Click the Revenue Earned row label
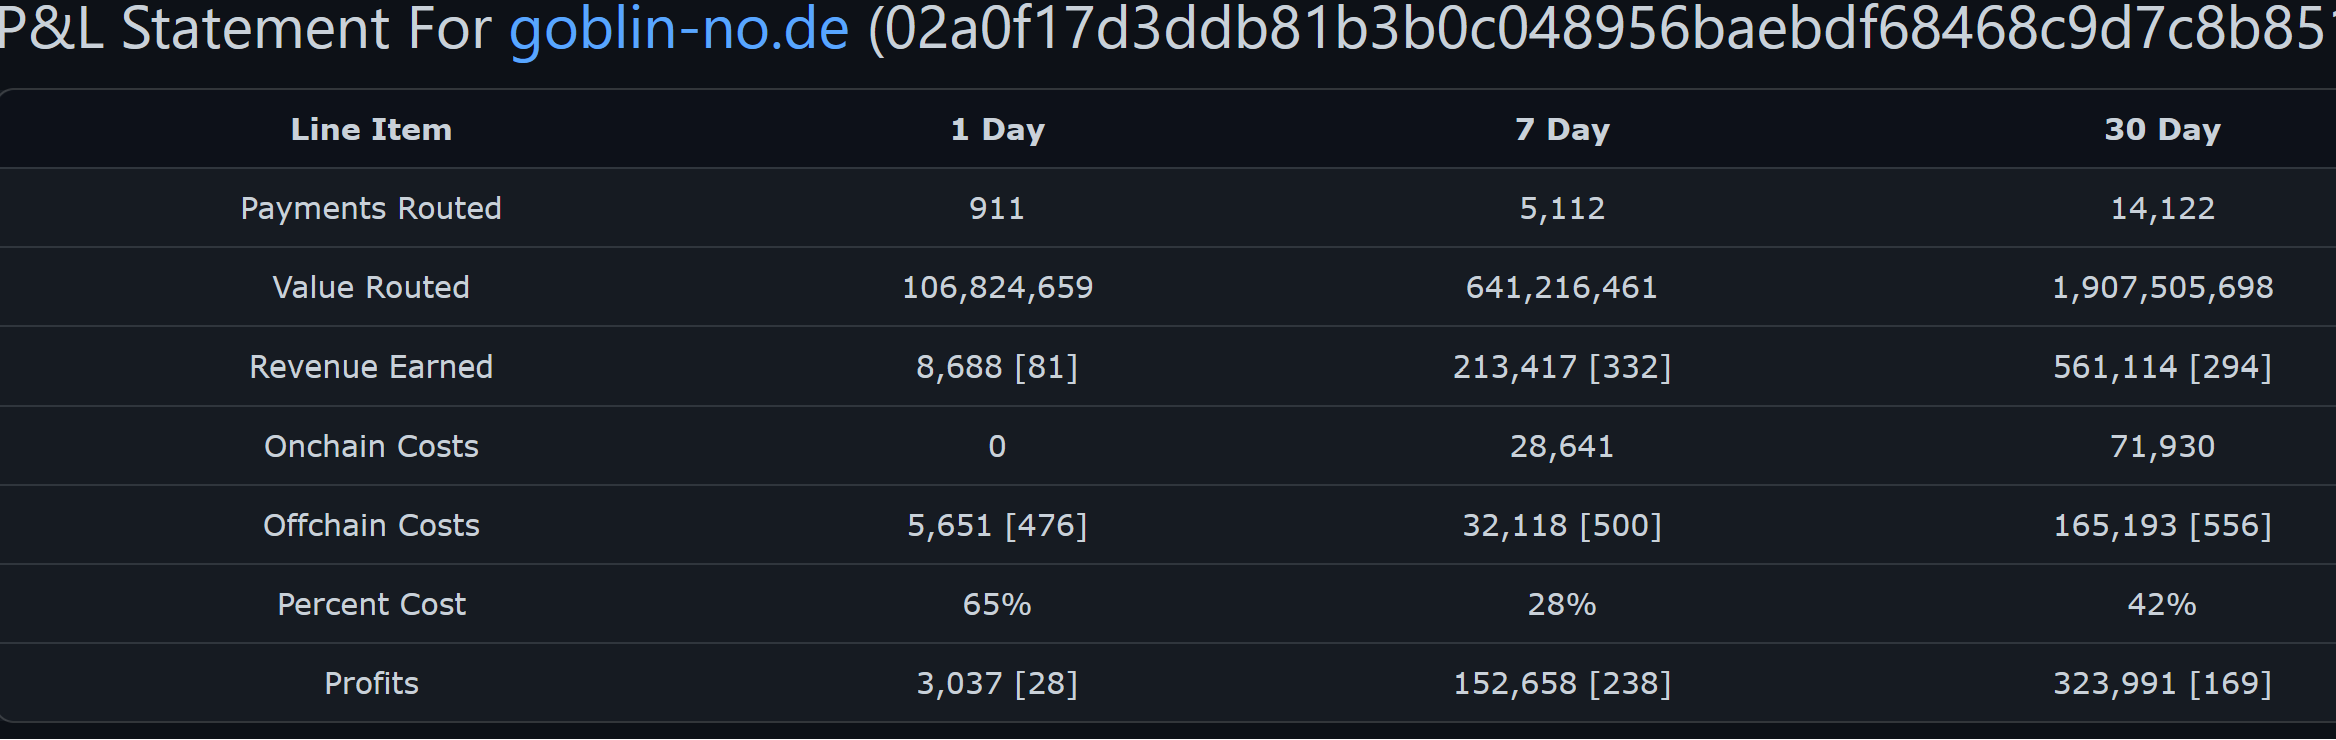This screenshot has width=2336, height=740. 371,367
